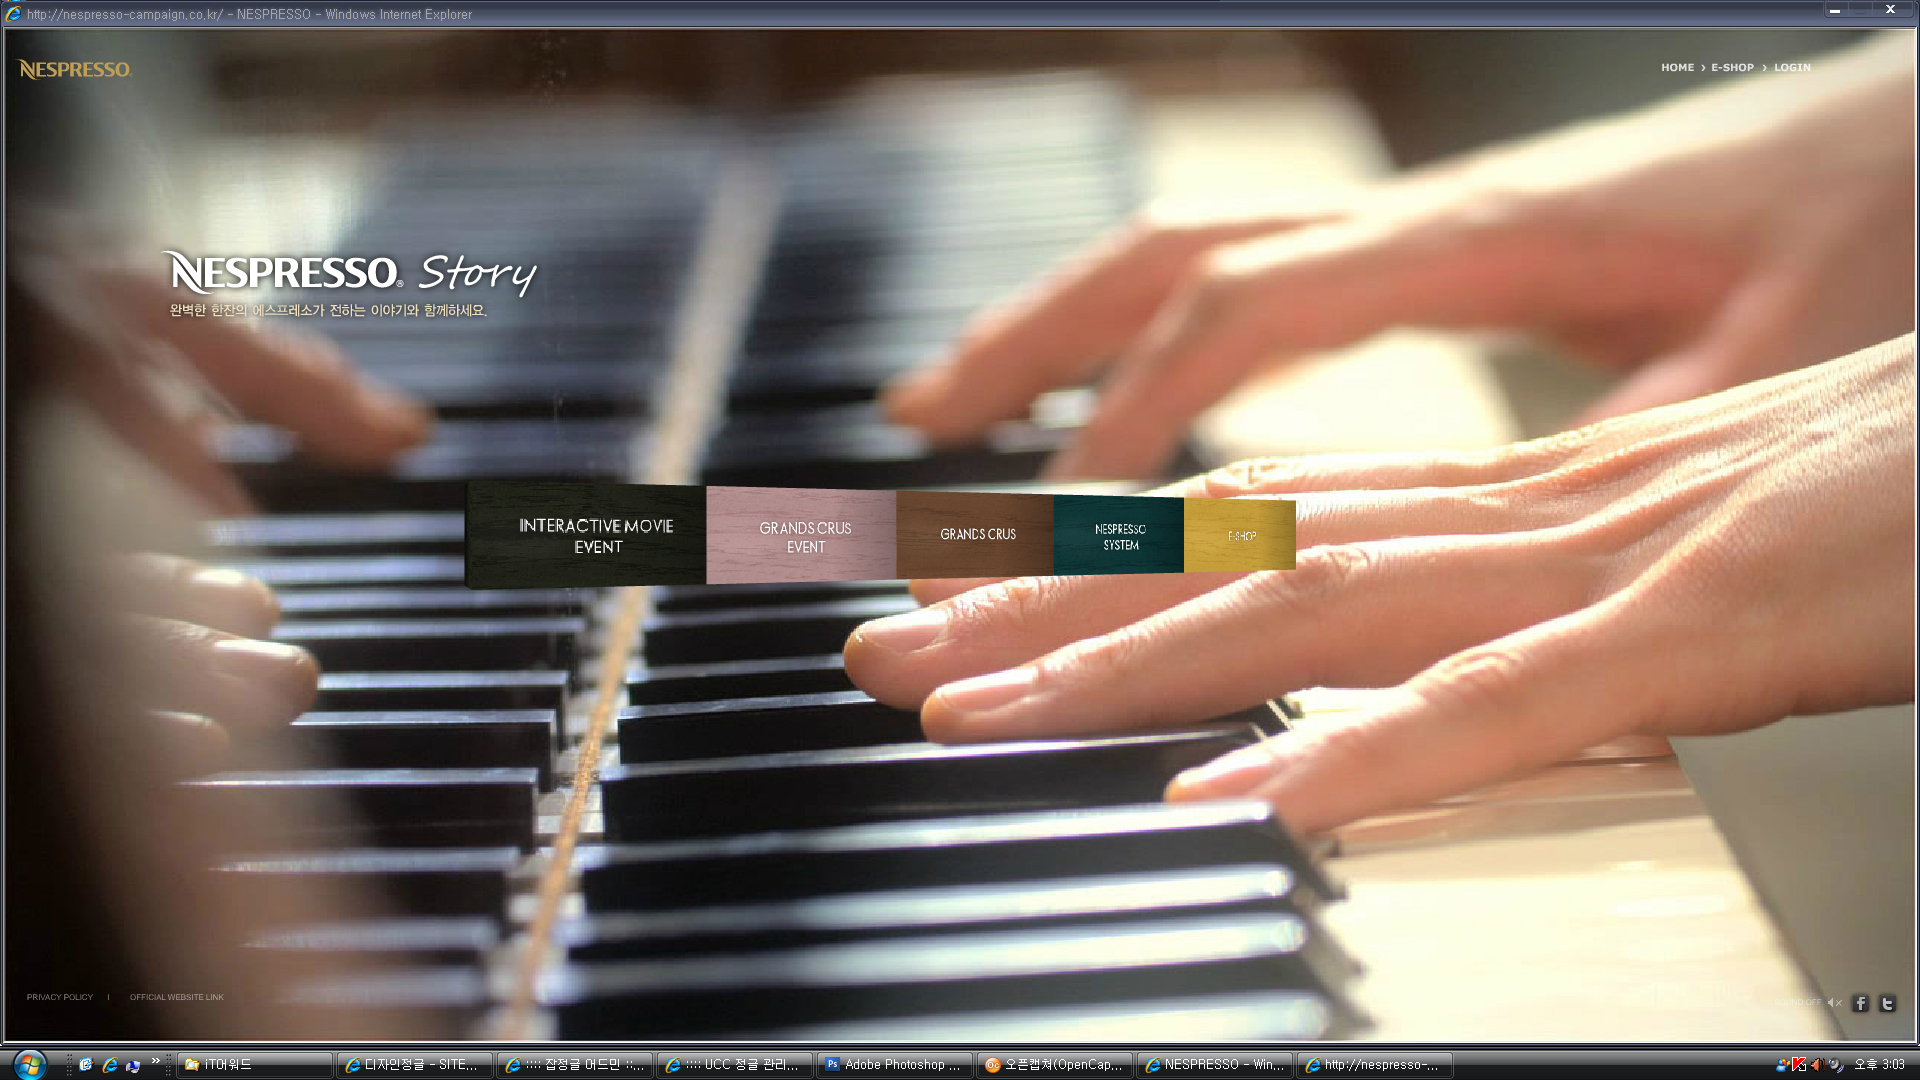Image resolution: width=1920 pixels, height=1080 pixels.
Task: Close the Internet Explorer window
Action: (x=1890, y=10)
